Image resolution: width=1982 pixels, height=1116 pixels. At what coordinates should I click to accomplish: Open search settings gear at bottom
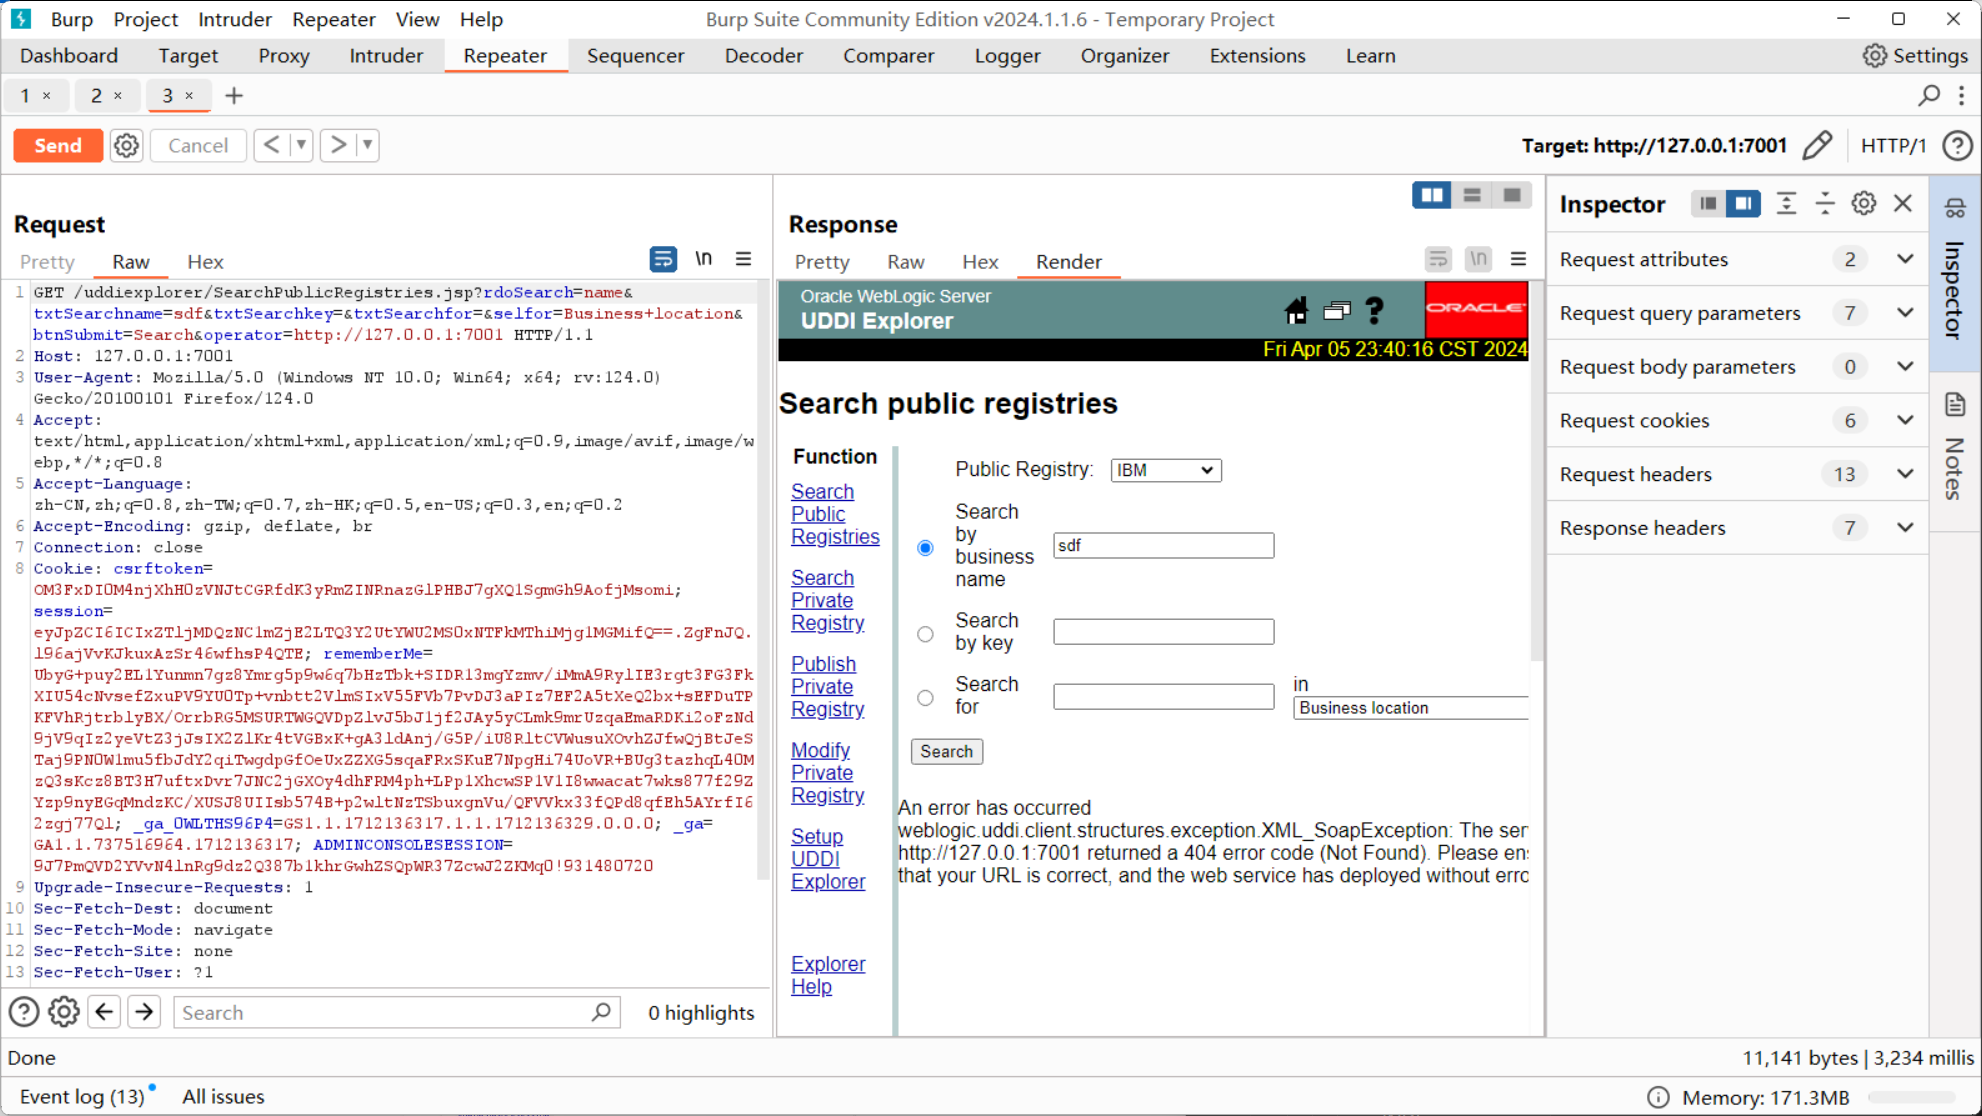pos(64,1012)
